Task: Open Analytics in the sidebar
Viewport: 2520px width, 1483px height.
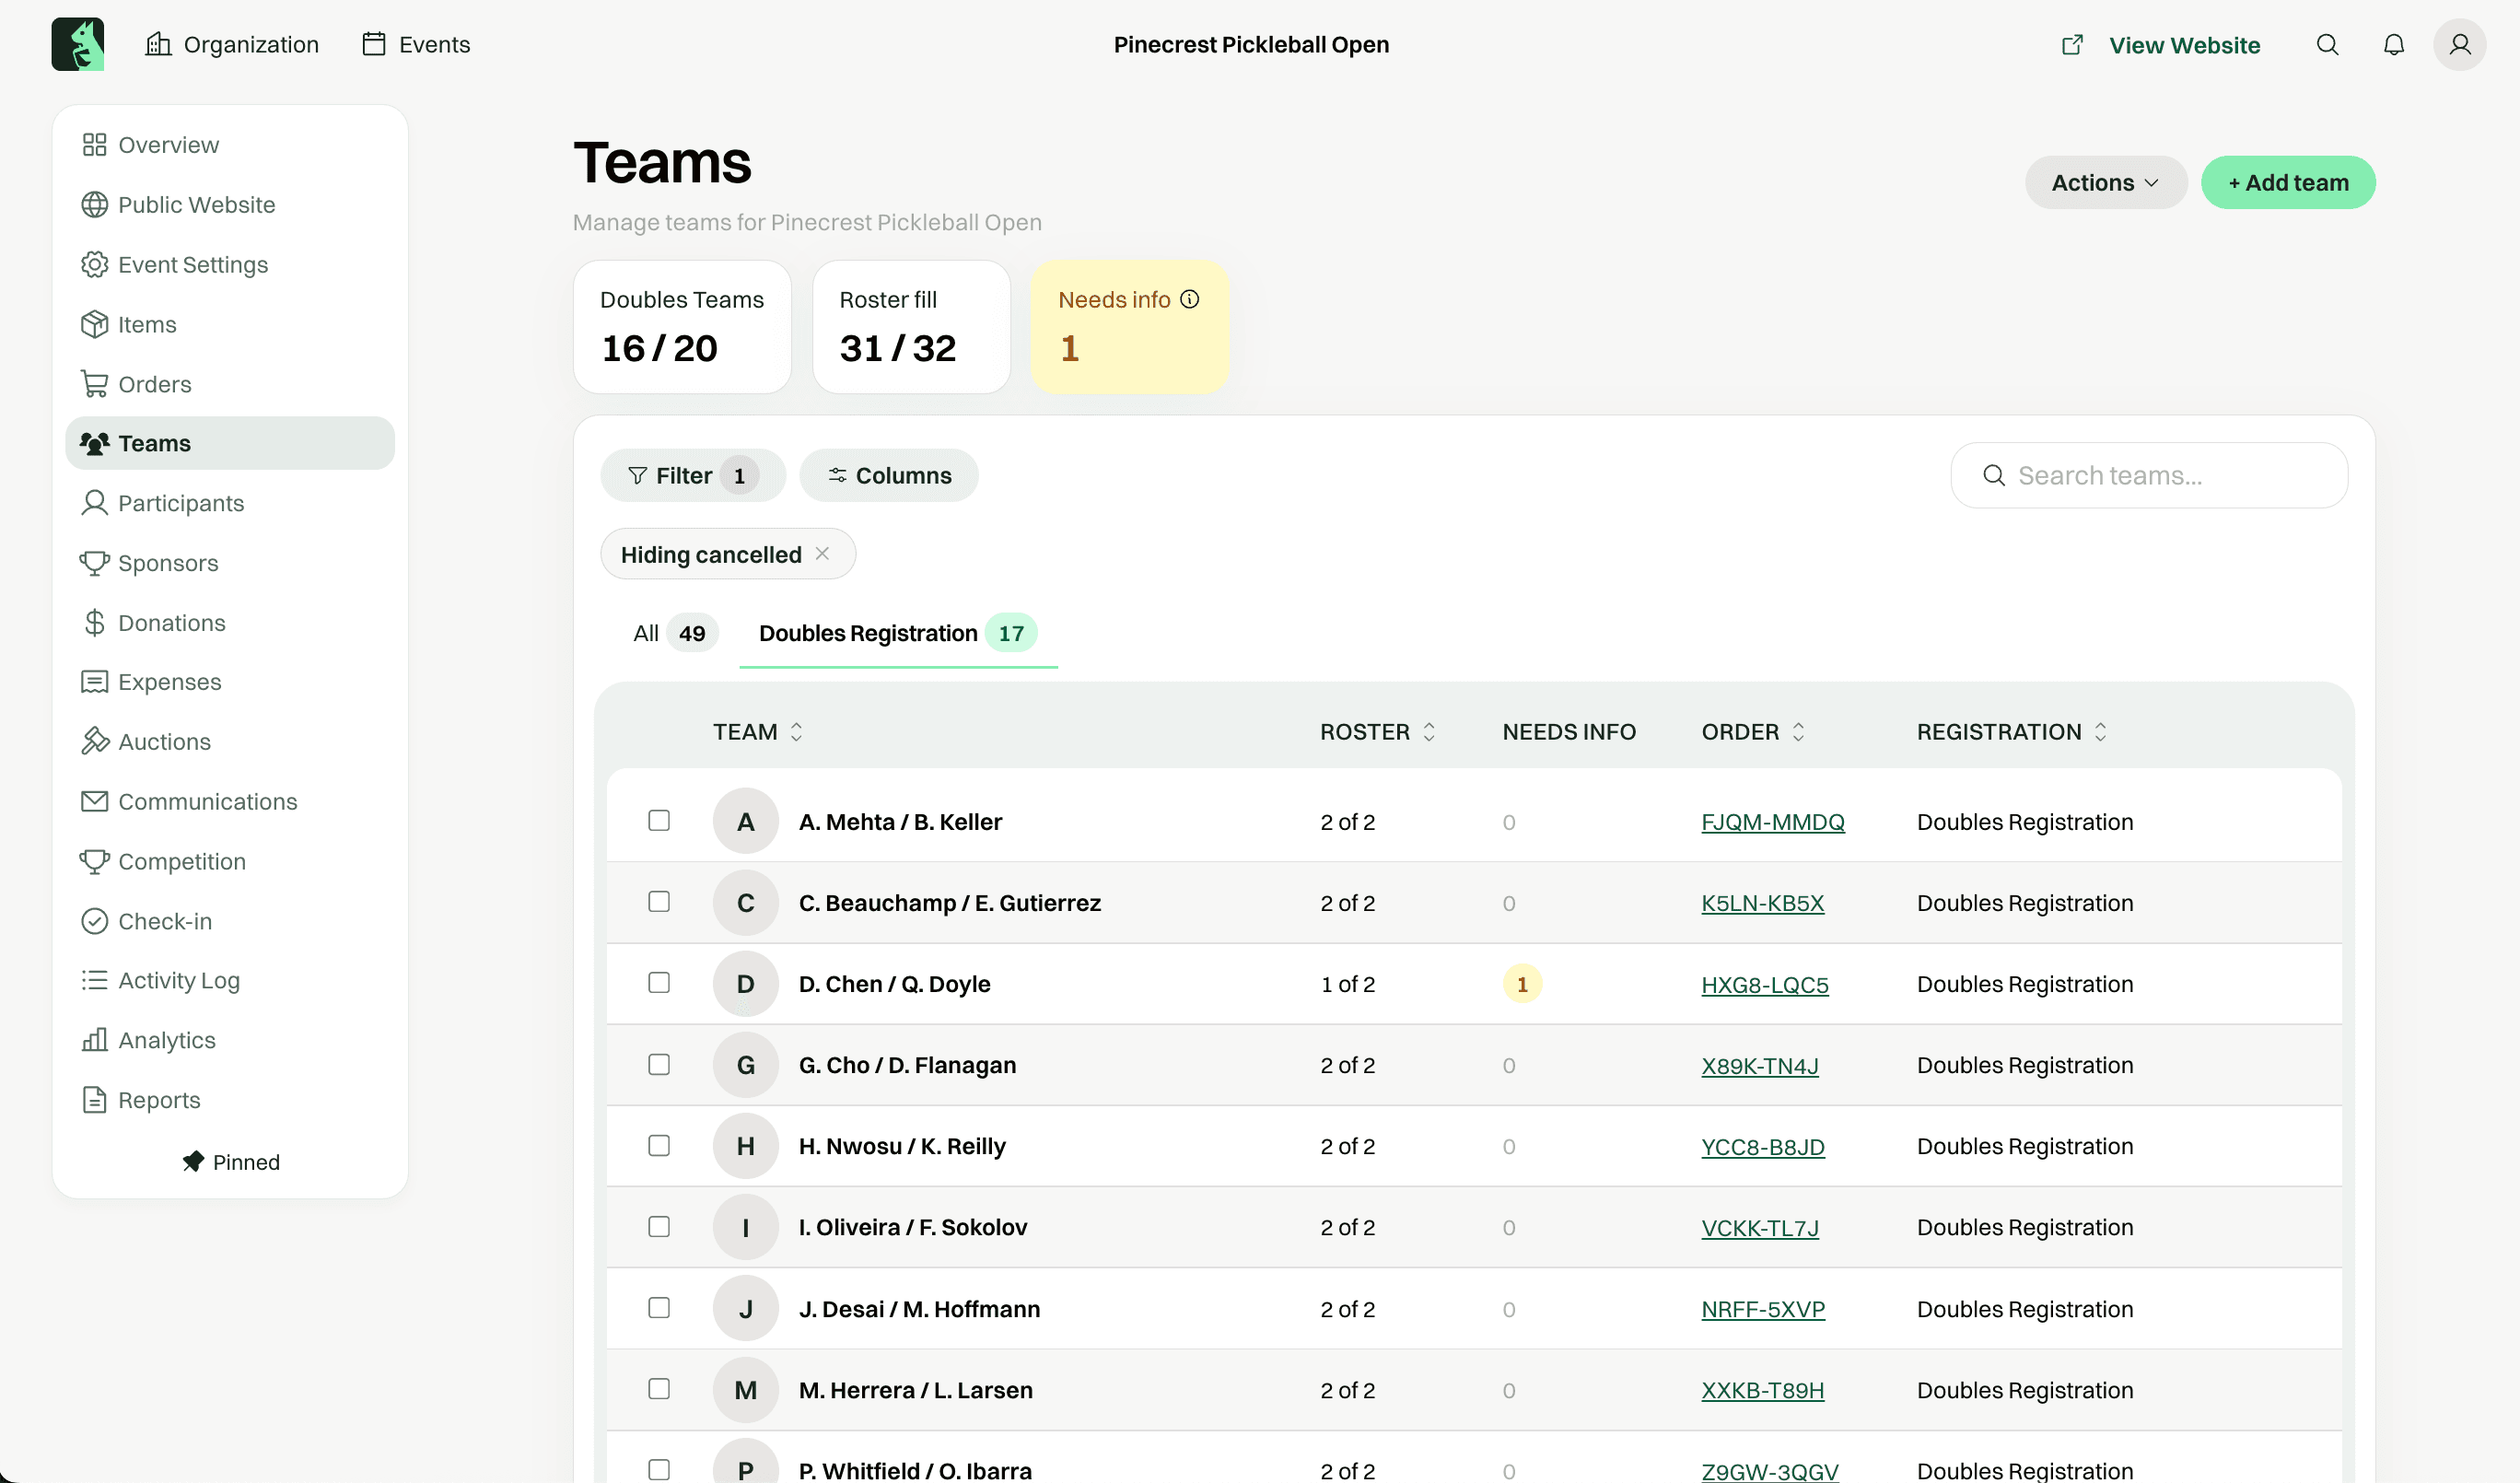Action: [x=230, y=1040]
